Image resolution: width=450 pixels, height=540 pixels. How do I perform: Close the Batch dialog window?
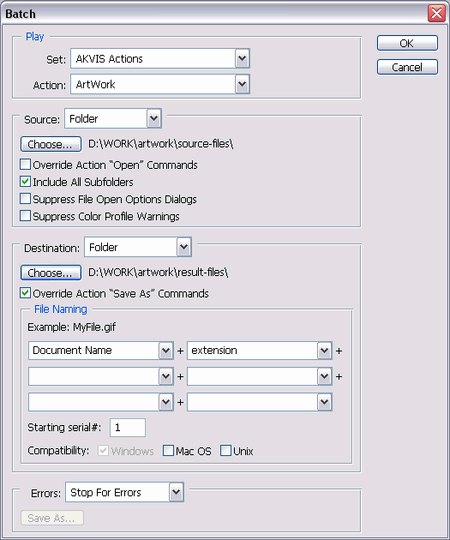436,13
